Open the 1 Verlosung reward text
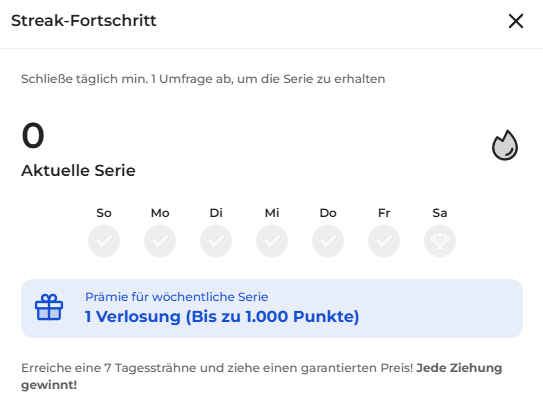 pos(222,316)
